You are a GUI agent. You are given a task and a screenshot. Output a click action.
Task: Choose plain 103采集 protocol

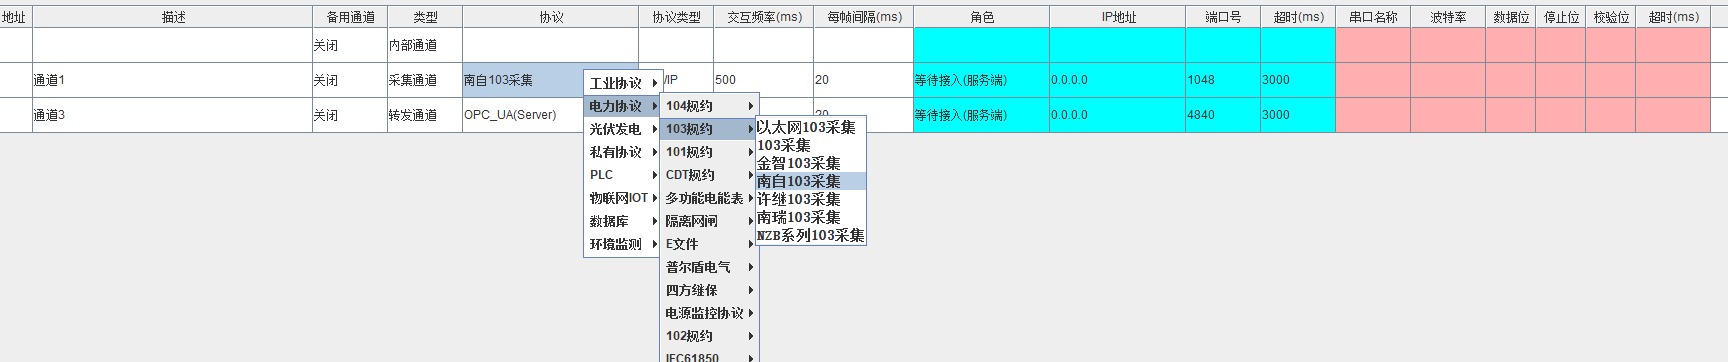[x=810, y=145]
